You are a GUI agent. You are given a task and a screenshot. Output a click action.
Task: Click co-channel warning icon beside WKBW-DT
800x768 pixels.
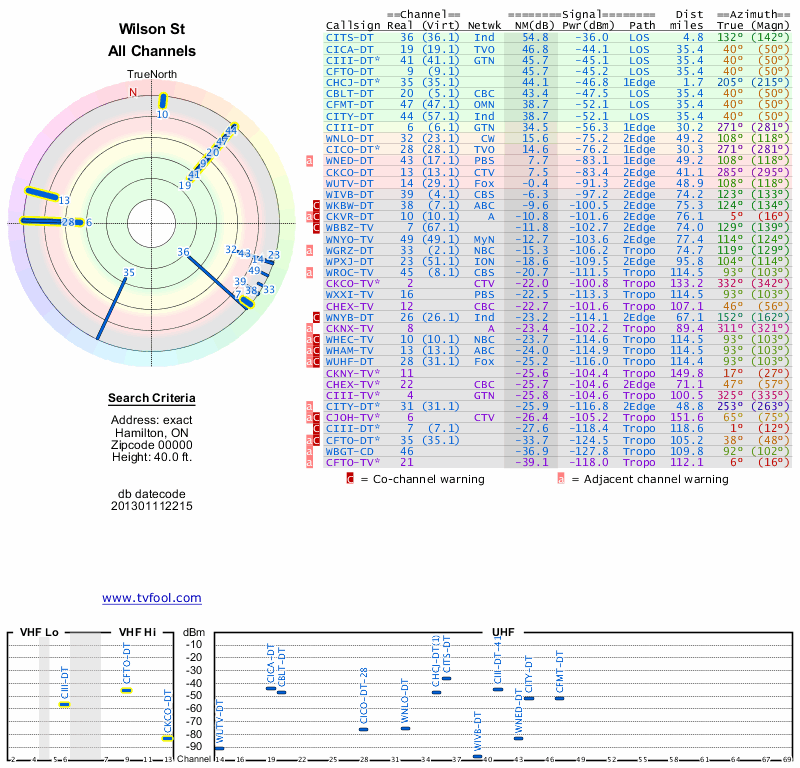click(x=316, y=205)
